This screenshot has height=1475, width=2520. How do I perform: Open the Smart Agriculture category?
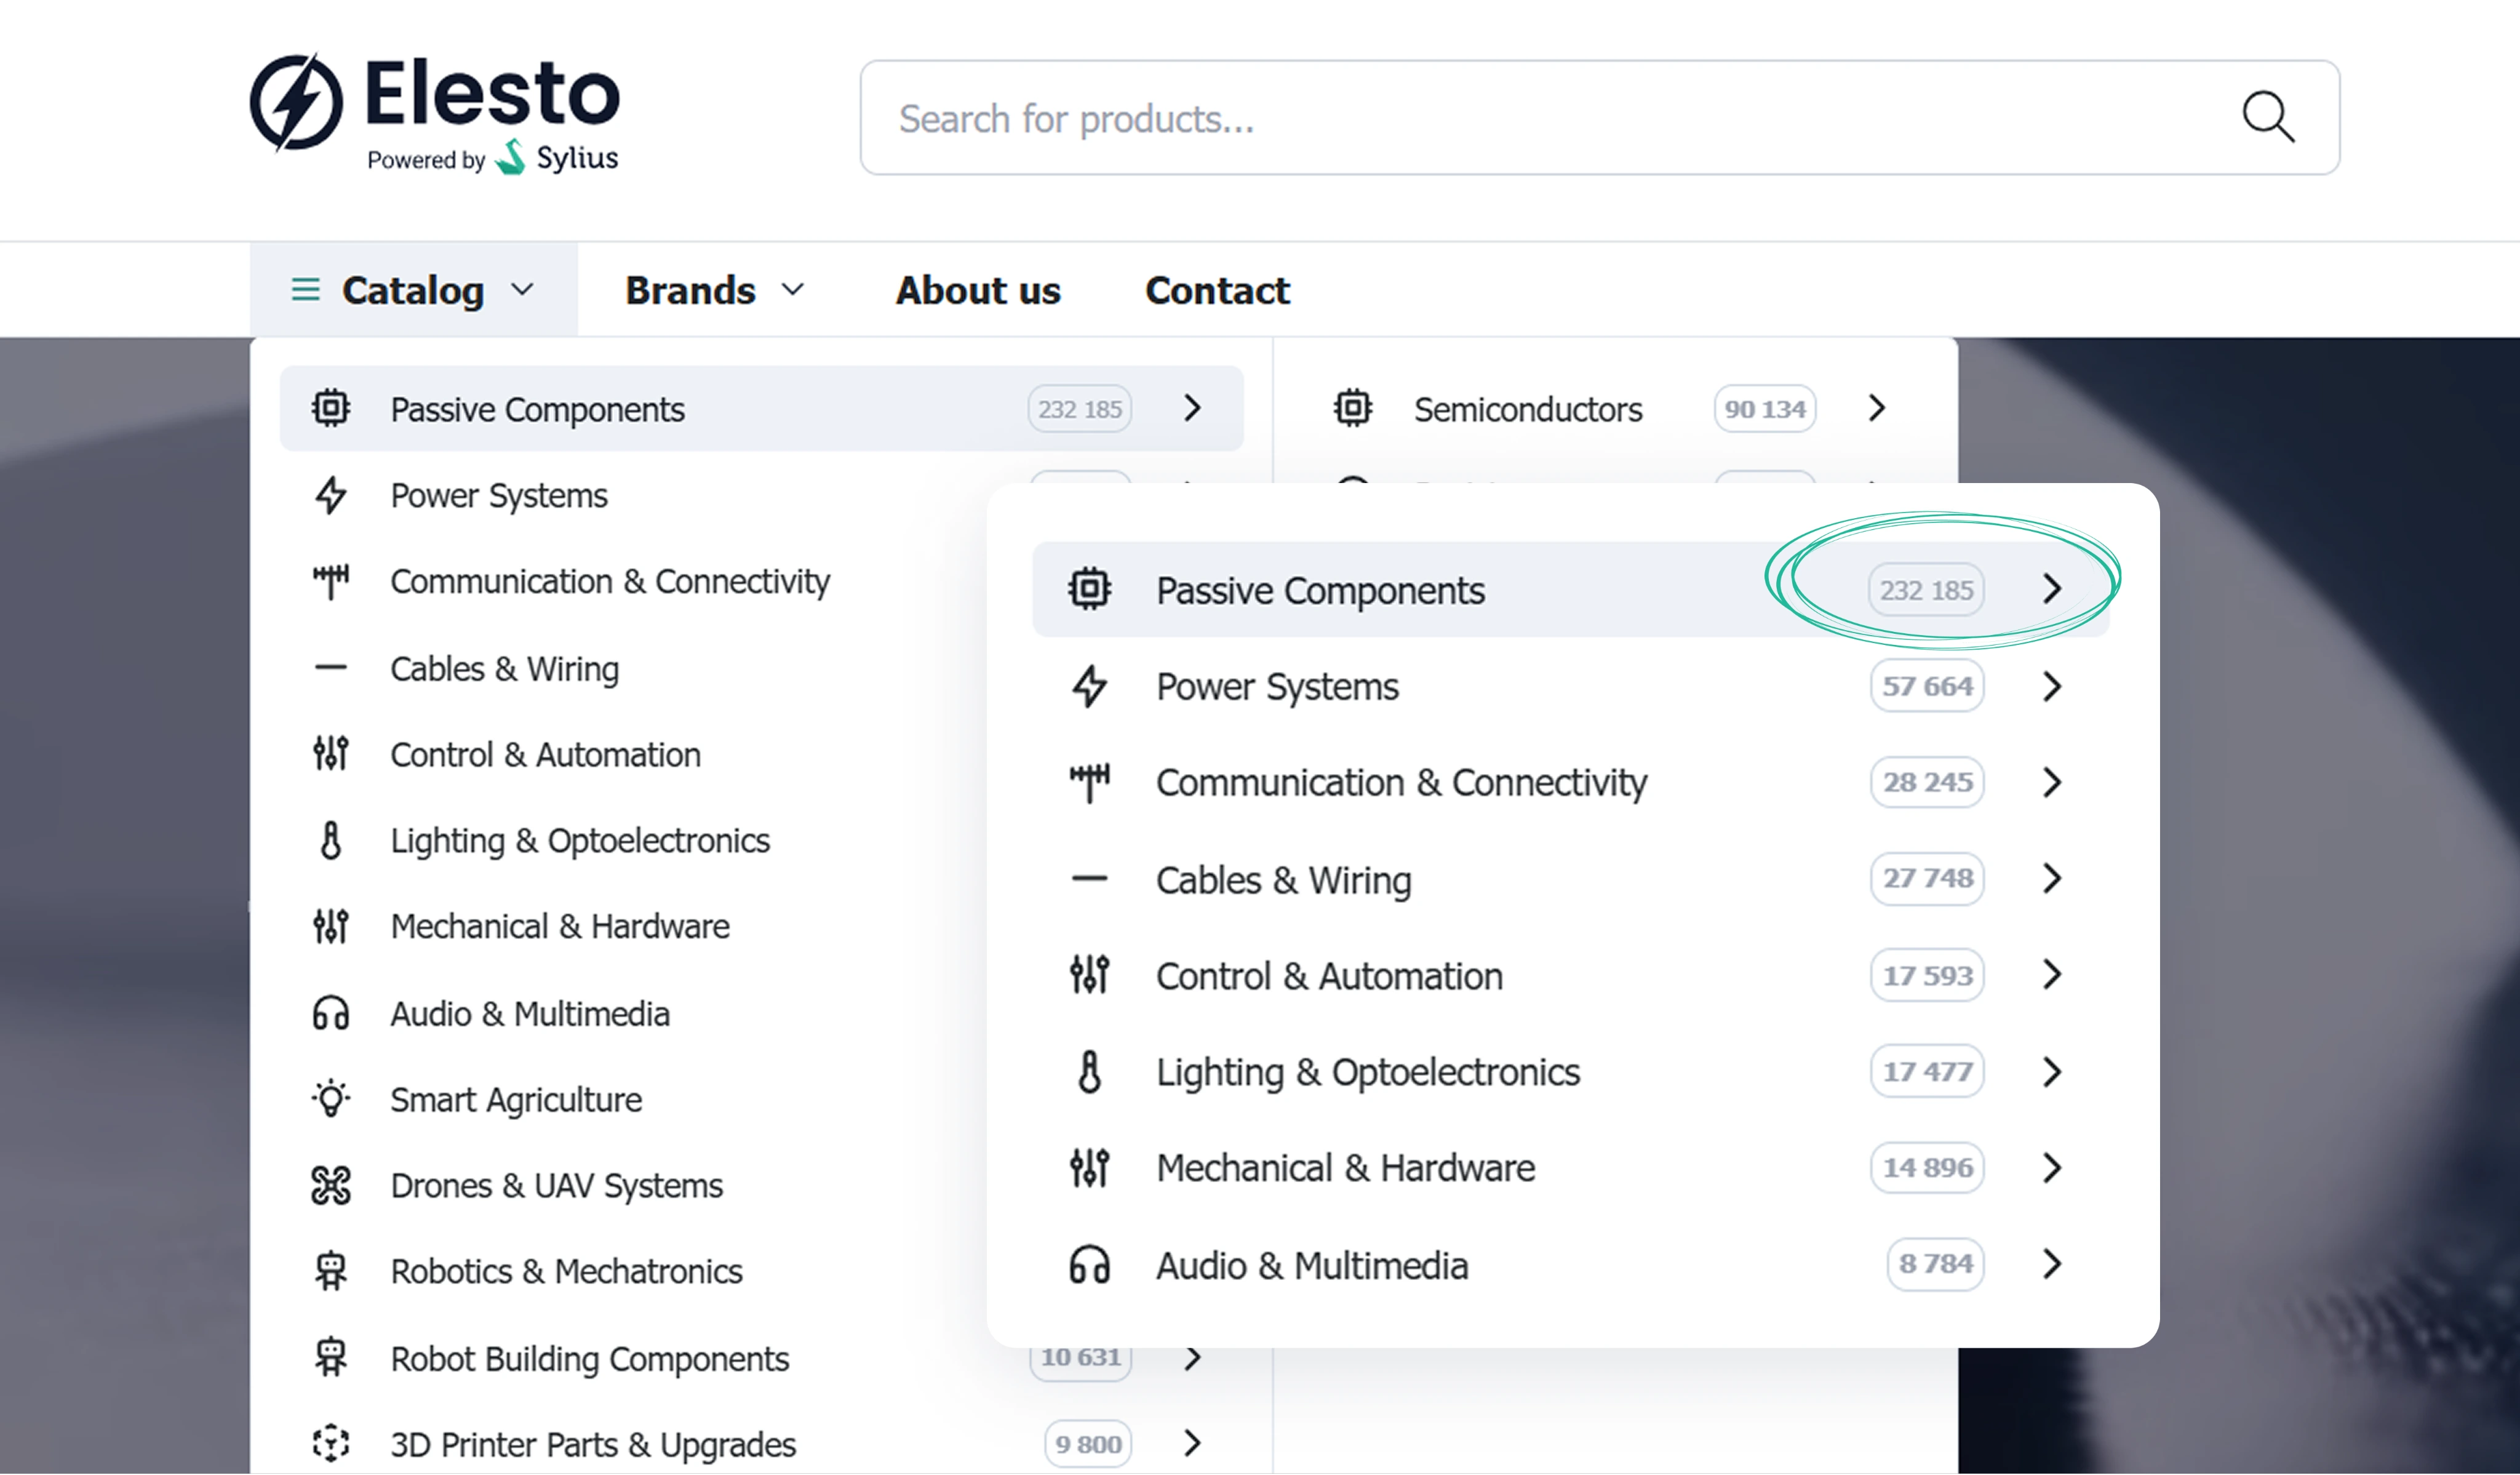516,1099
